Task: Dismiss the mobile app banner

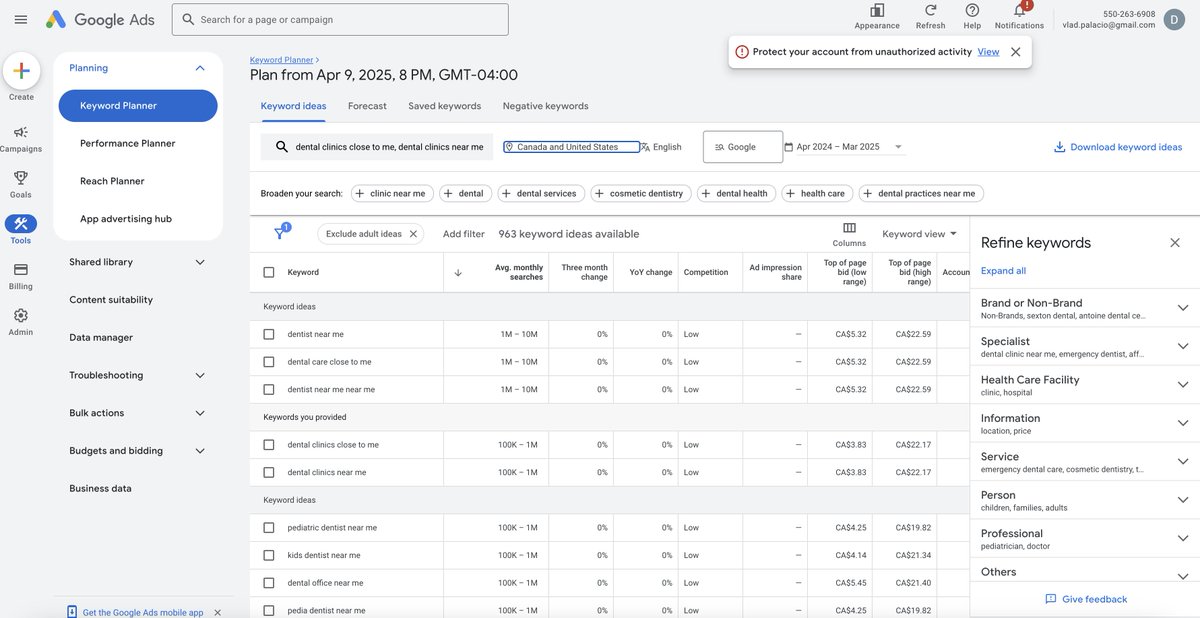Action: tap(217, 612)
